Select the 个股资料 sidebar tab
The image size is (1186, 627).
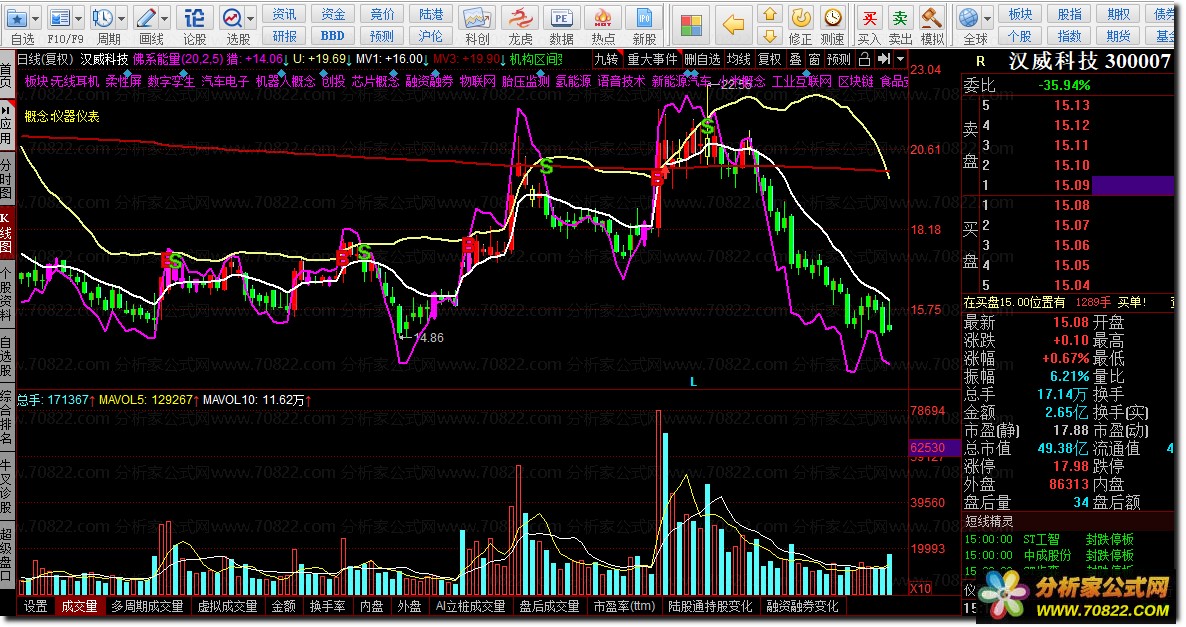(x=6, y=293)
